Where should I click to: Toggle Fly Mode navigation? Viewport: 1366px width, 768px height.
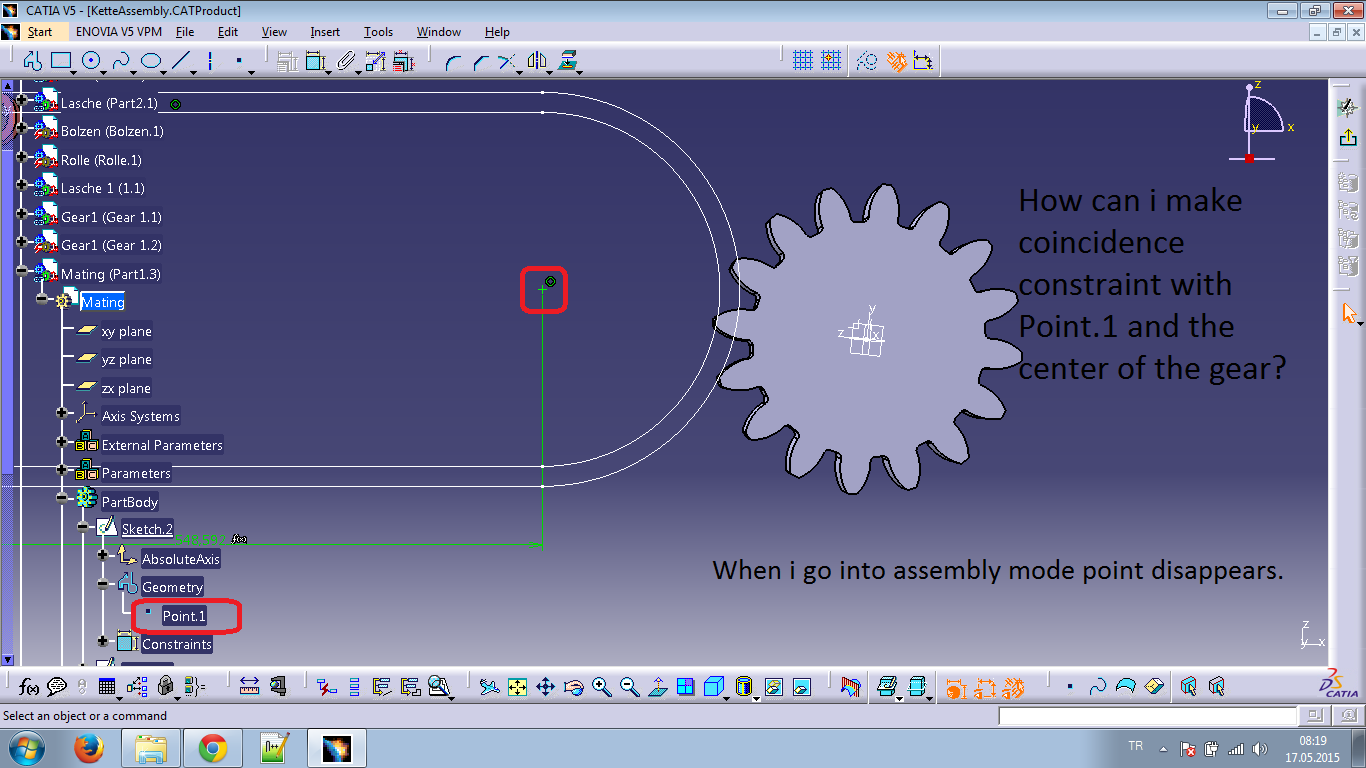[x=491, y=687]
